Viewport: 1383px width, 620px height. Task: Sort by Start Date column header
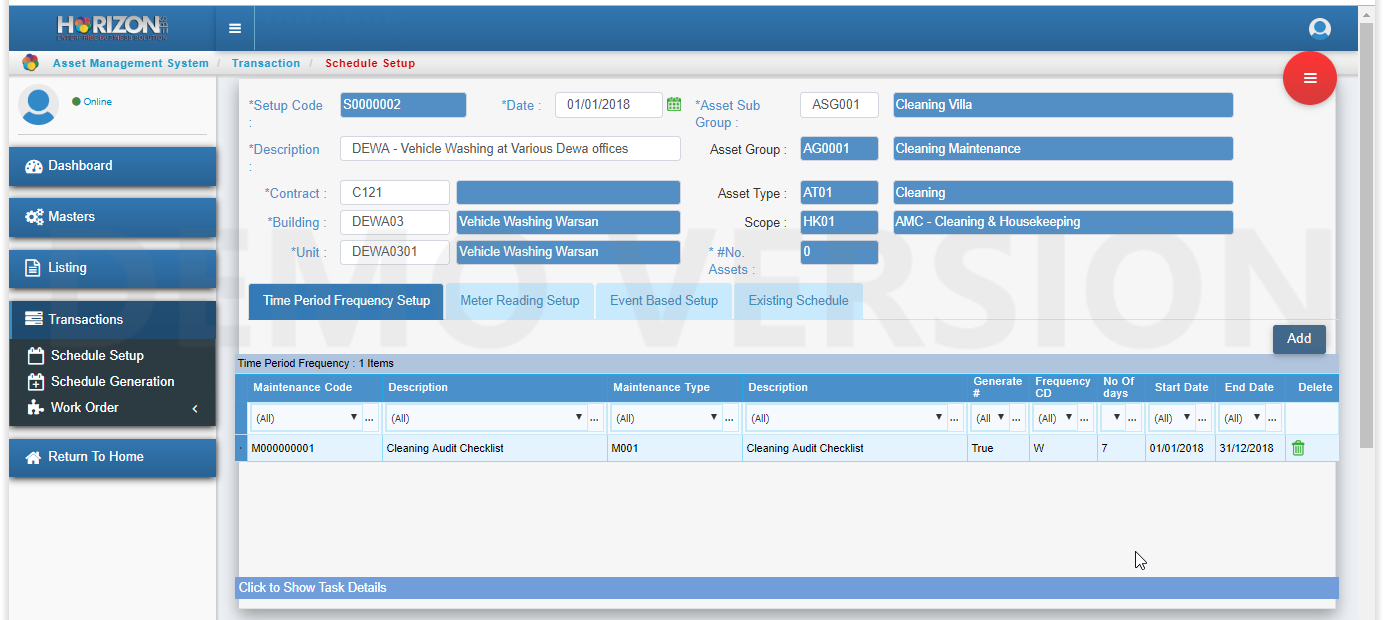(1182, 387)
